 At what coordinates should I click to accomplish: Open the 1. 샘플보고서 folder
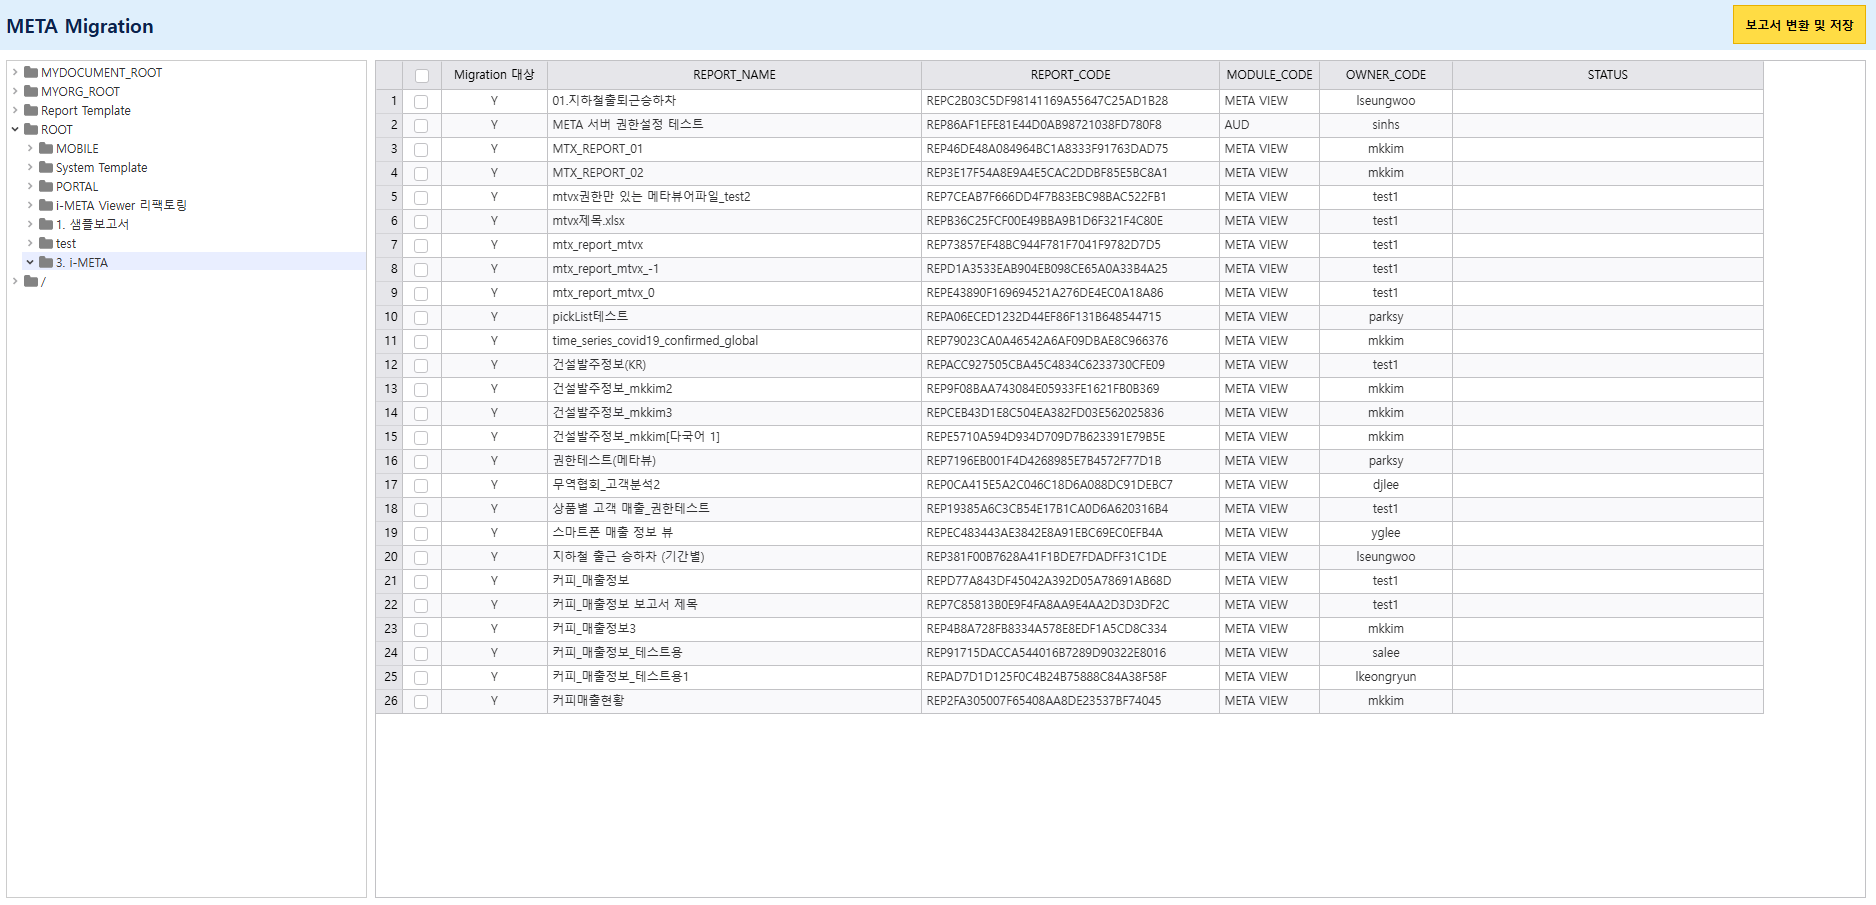92,224
